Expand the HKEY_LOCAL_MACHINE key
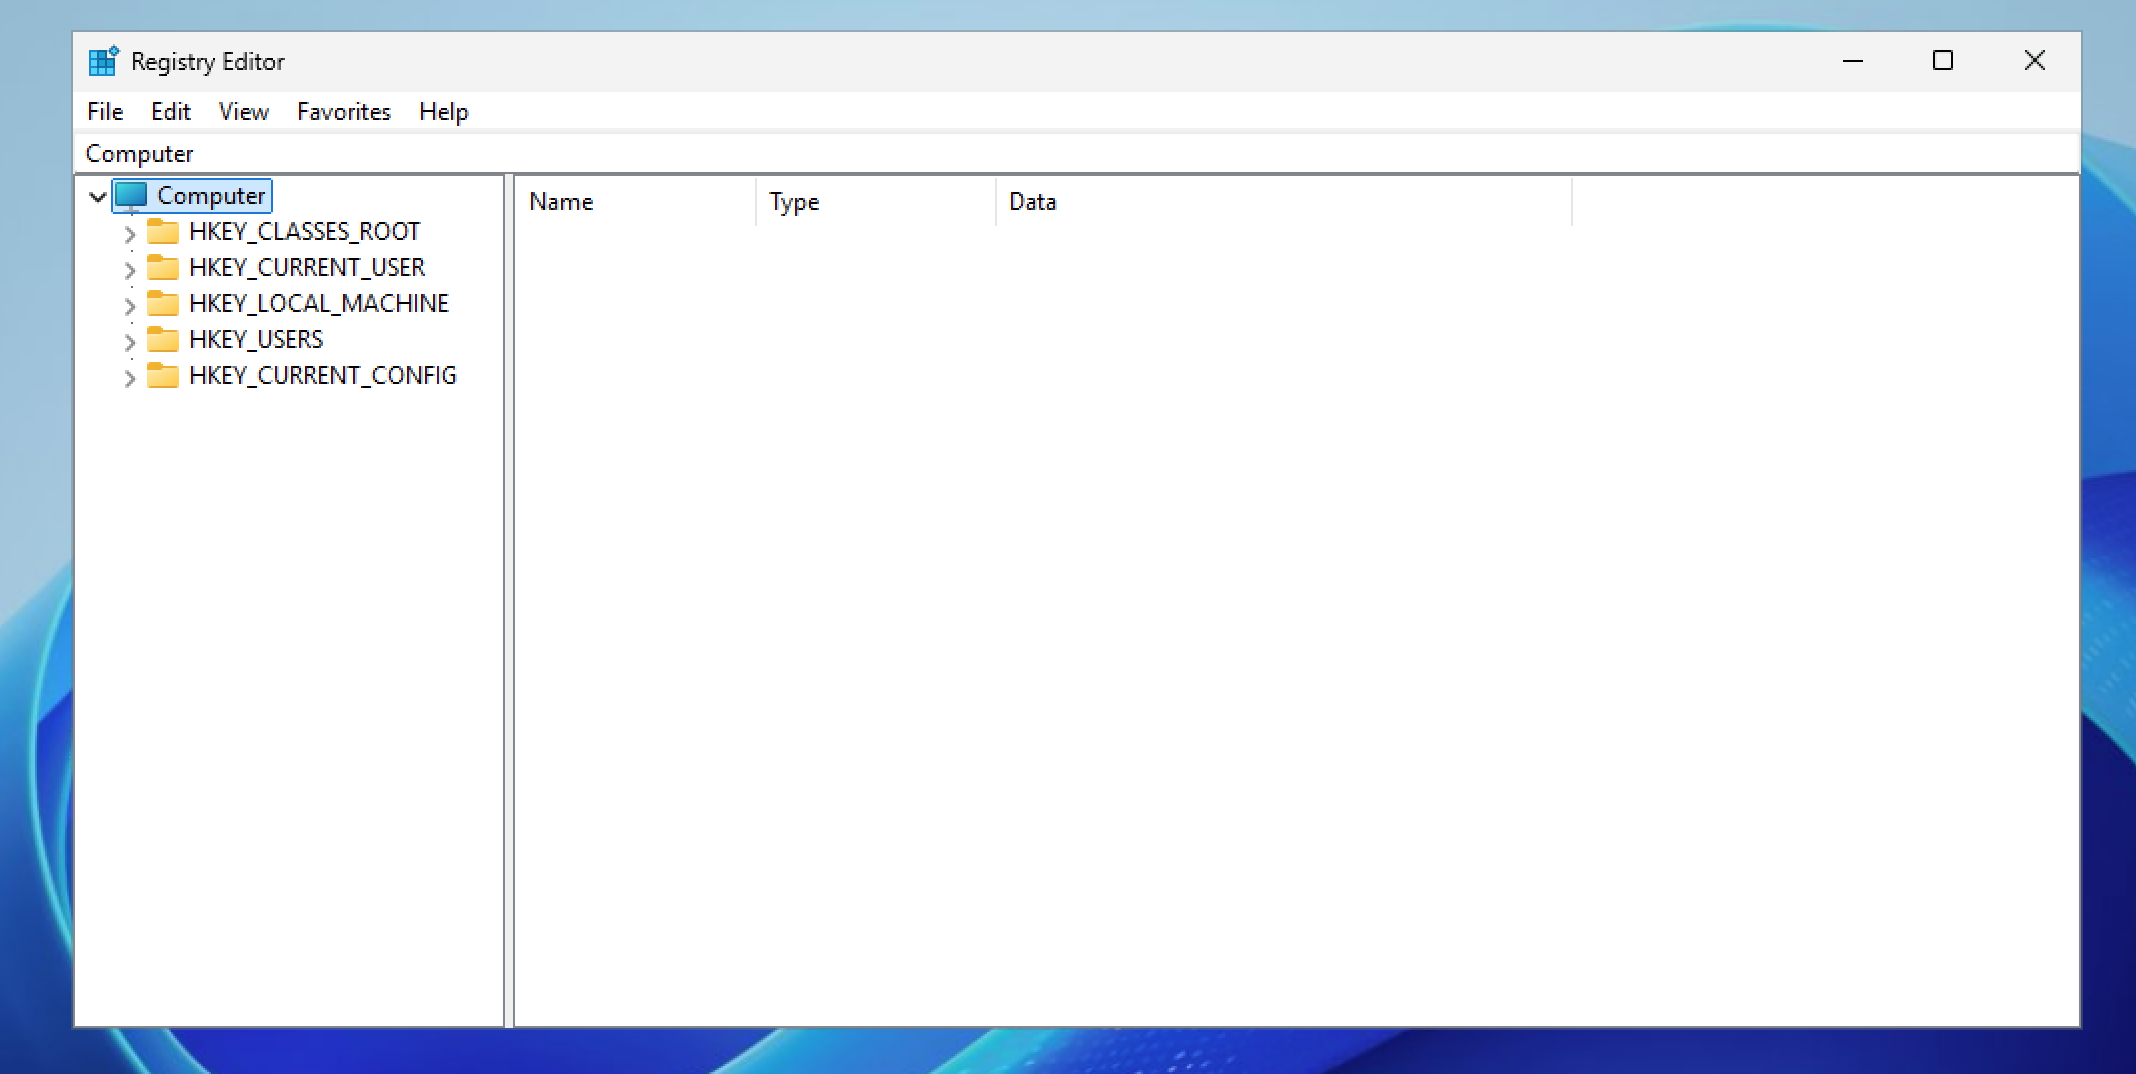This screenshot has height=1074, width=2136. [x=130, y=306]
